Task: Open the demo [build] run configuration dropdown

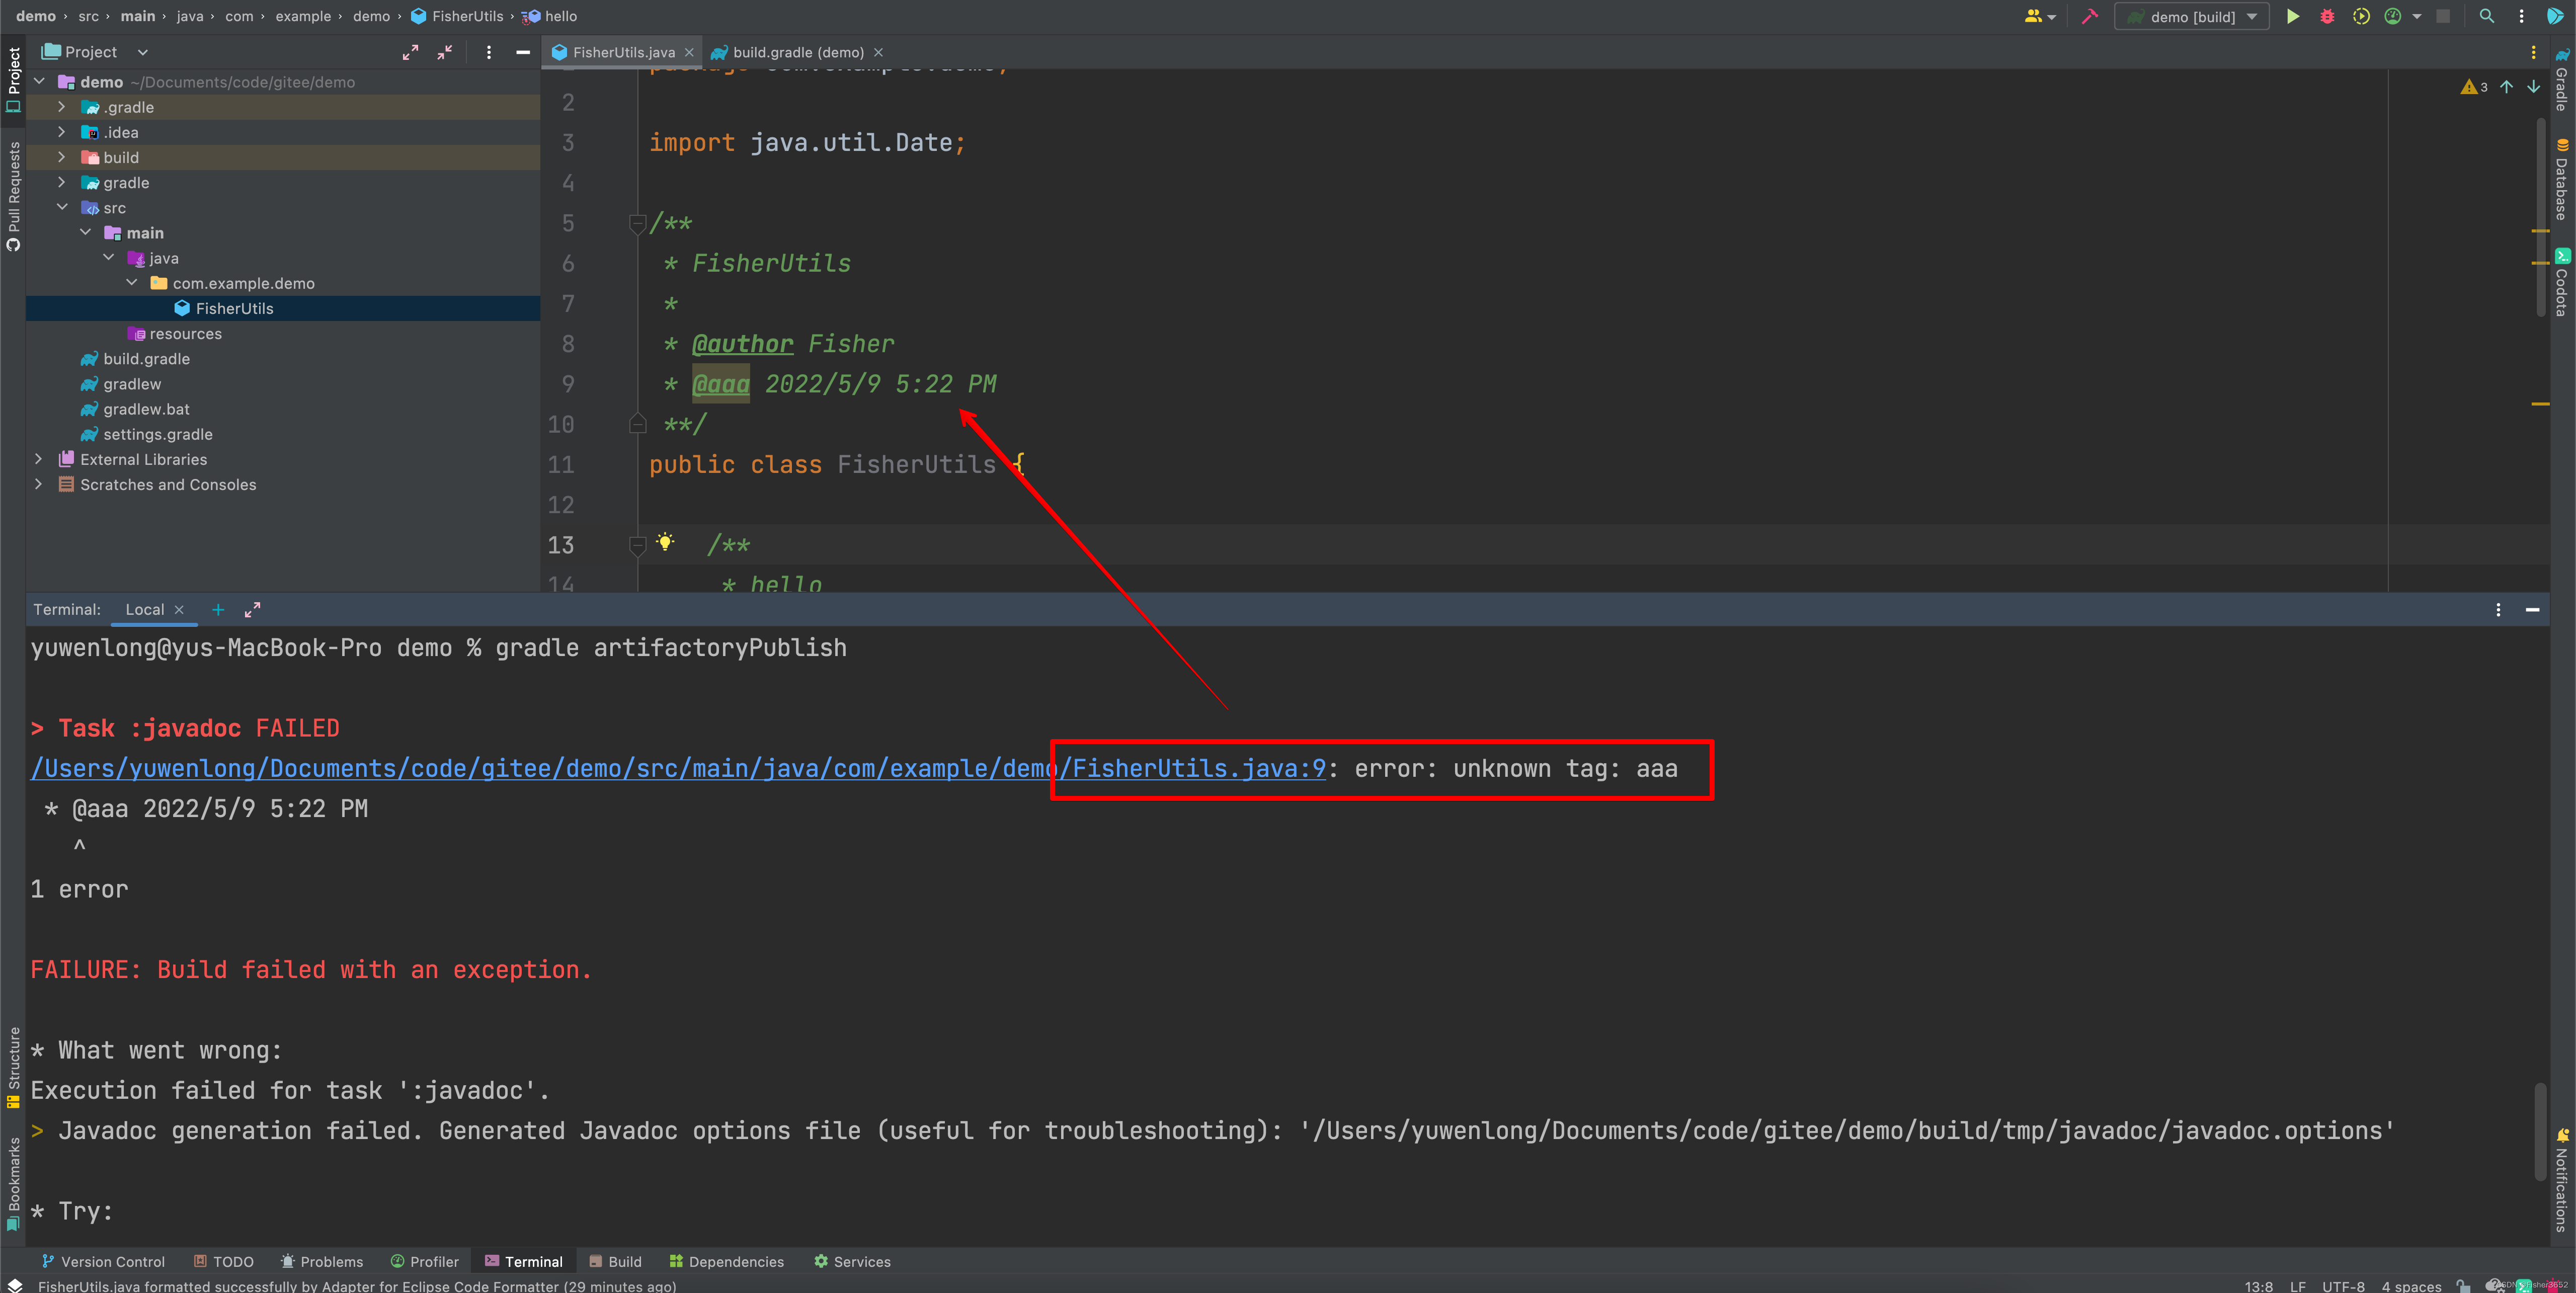Action: click(x=2192, y=16)
